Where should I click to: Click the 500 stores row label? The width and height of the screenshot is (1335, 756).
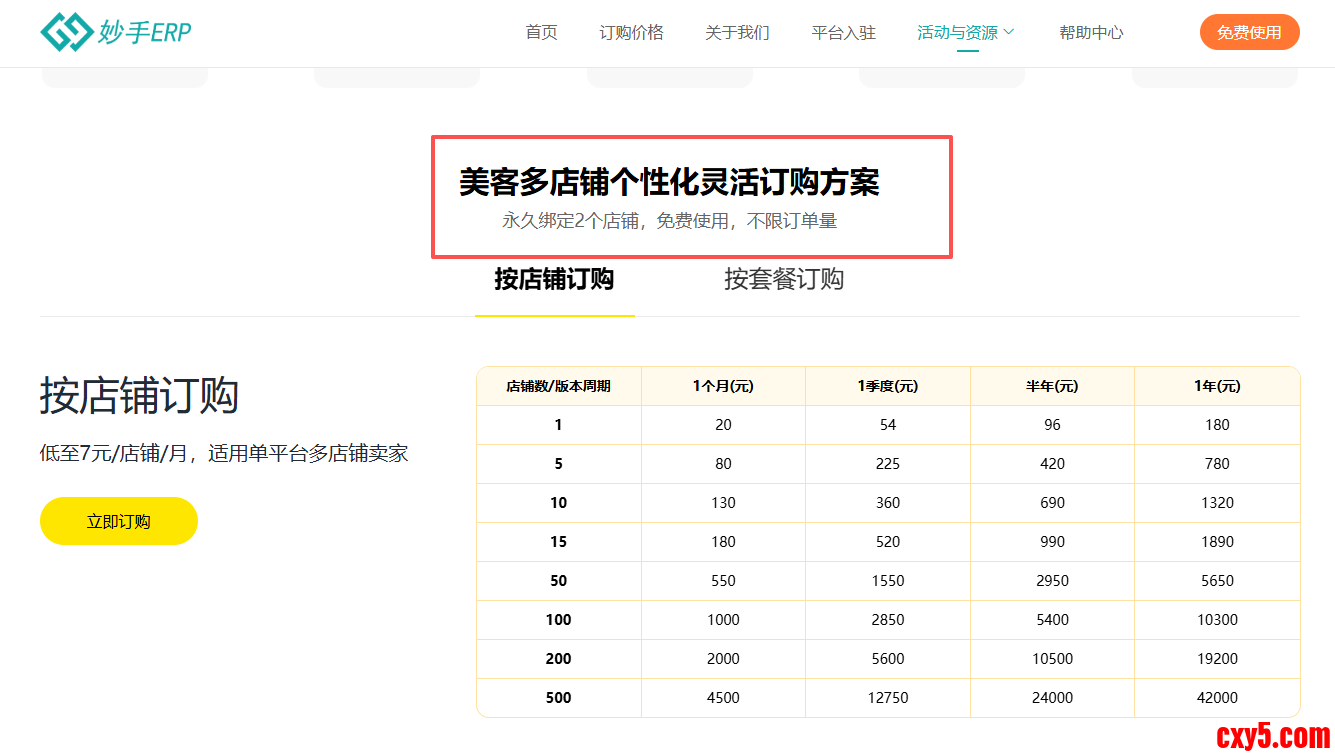coord(558,698)
